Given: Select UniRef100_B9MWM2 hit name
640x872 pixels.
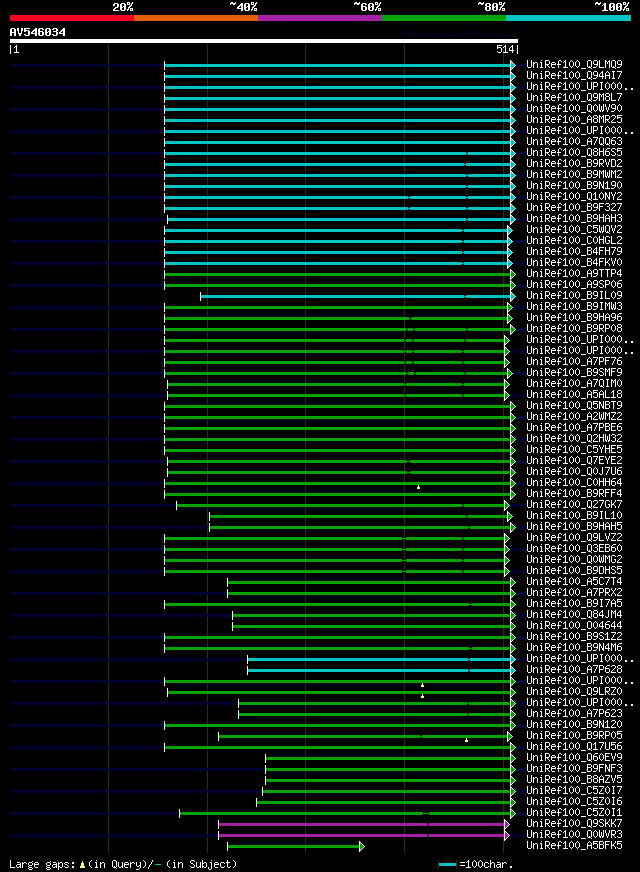Looking at the screenshot, I should tap(574, 175).
